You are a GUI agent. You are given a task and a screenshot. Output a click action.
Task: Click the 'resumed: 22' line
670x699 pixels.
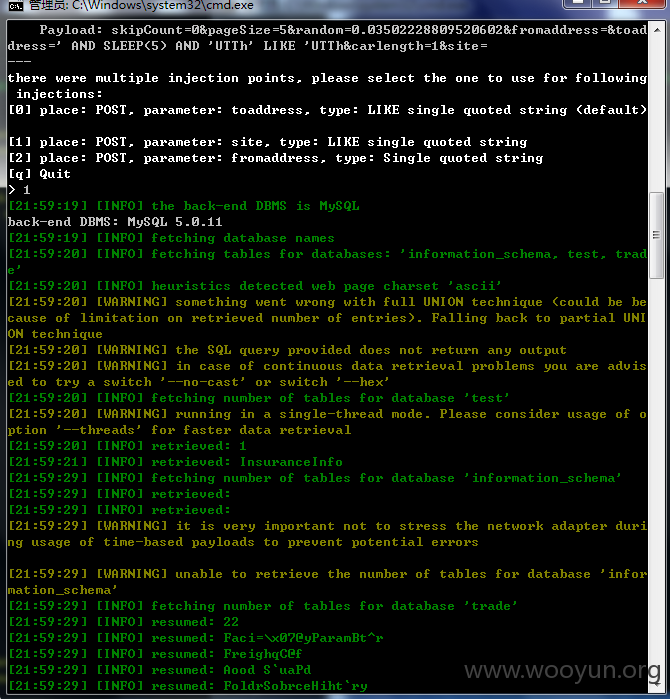(123, 622)
